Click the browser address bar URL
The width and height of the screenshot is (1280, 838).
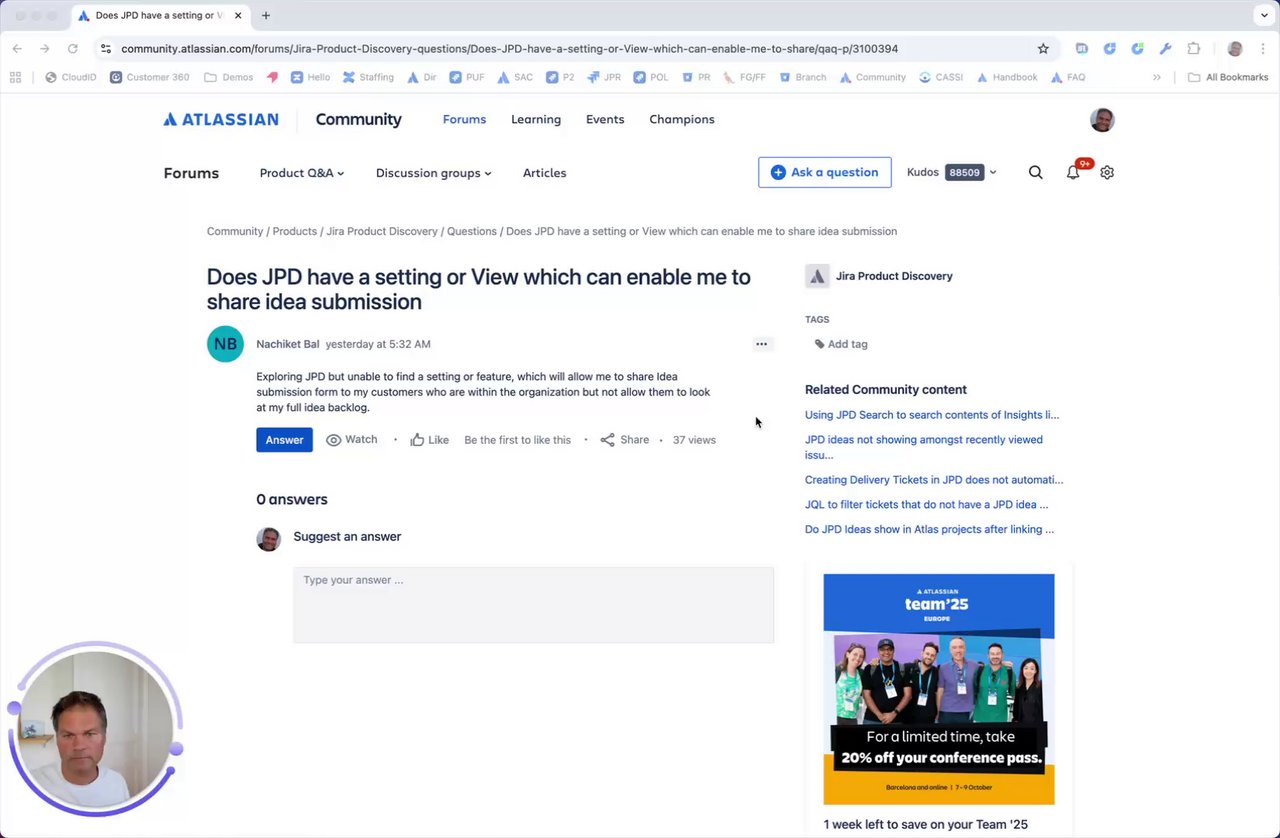click(x=510, y=48)
